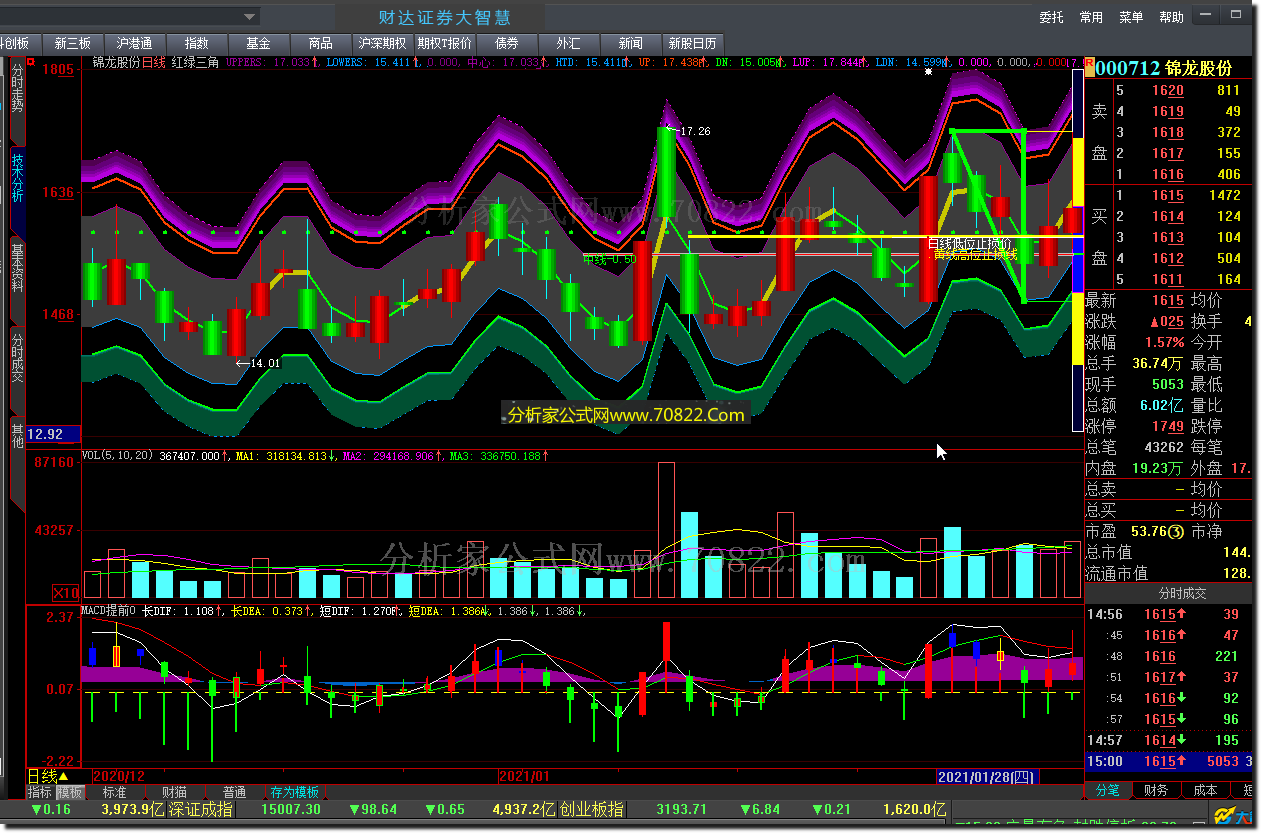The width and height of the screenshot is (1262, 833).
Task: Open the 新三板 market tab
Action: [72, 44]
